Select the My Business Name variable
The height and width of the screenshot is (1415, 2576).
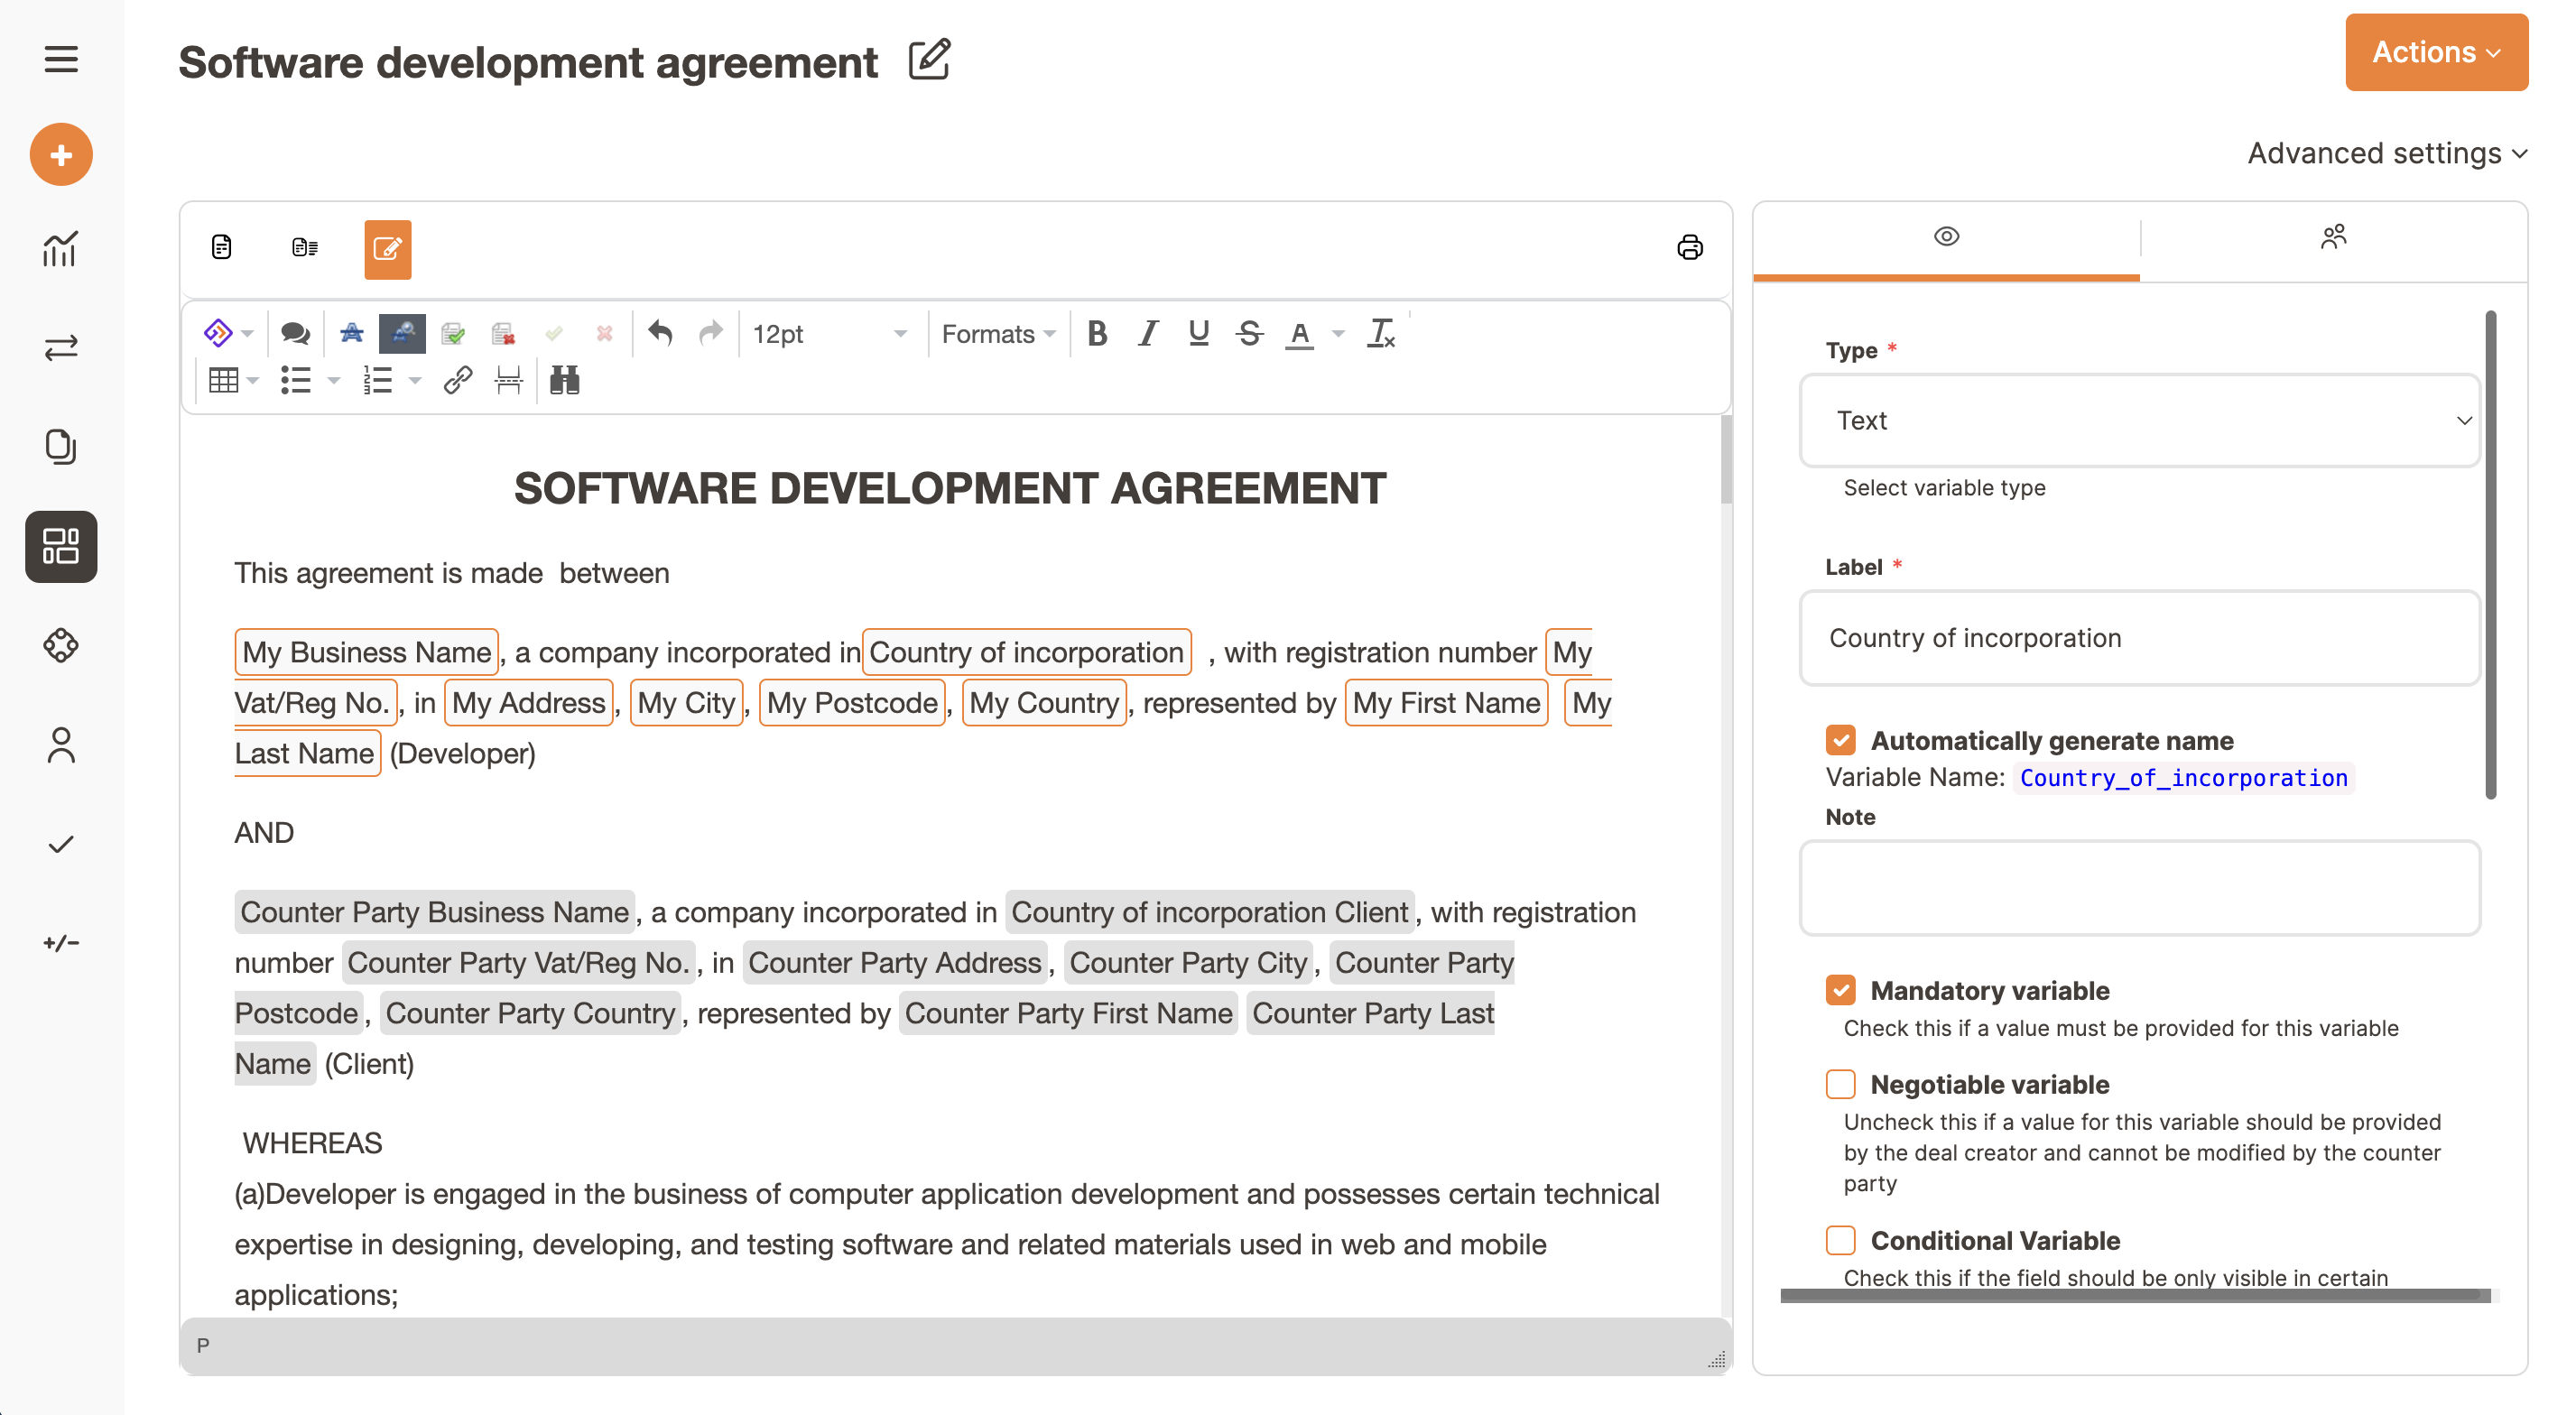[366, 651]
